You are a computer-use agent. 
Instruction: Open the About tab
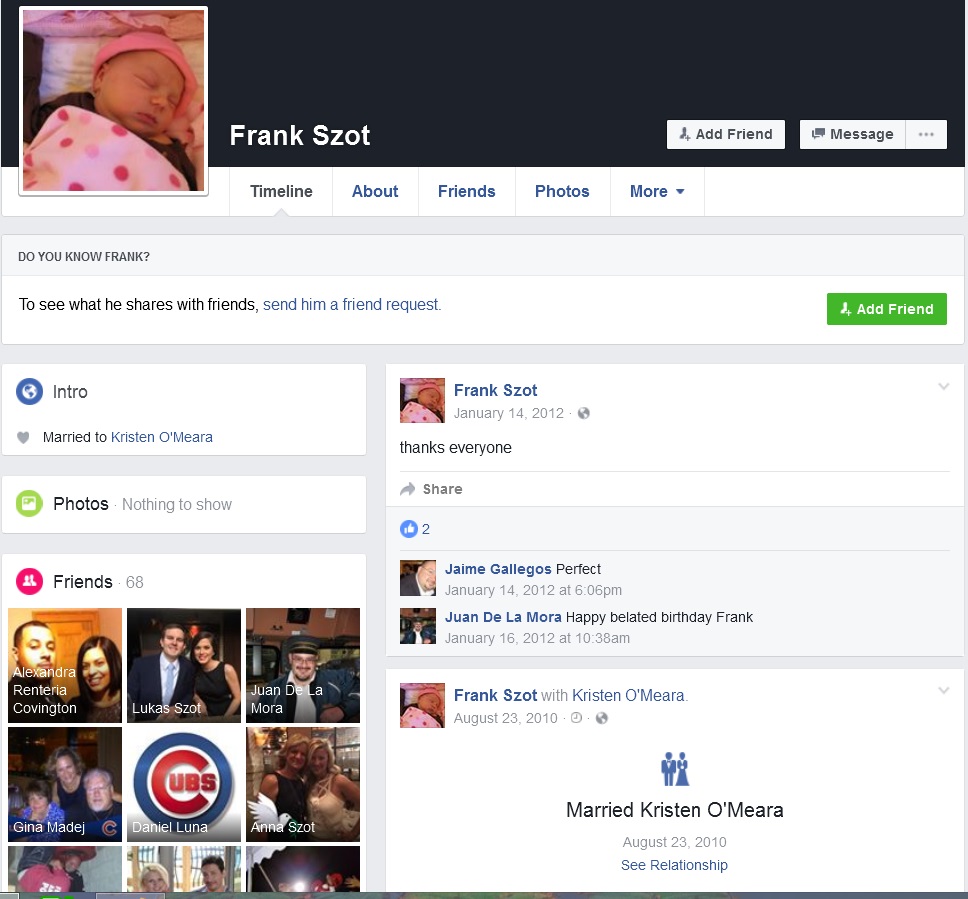pyautogui.click(x=375, y=191)
